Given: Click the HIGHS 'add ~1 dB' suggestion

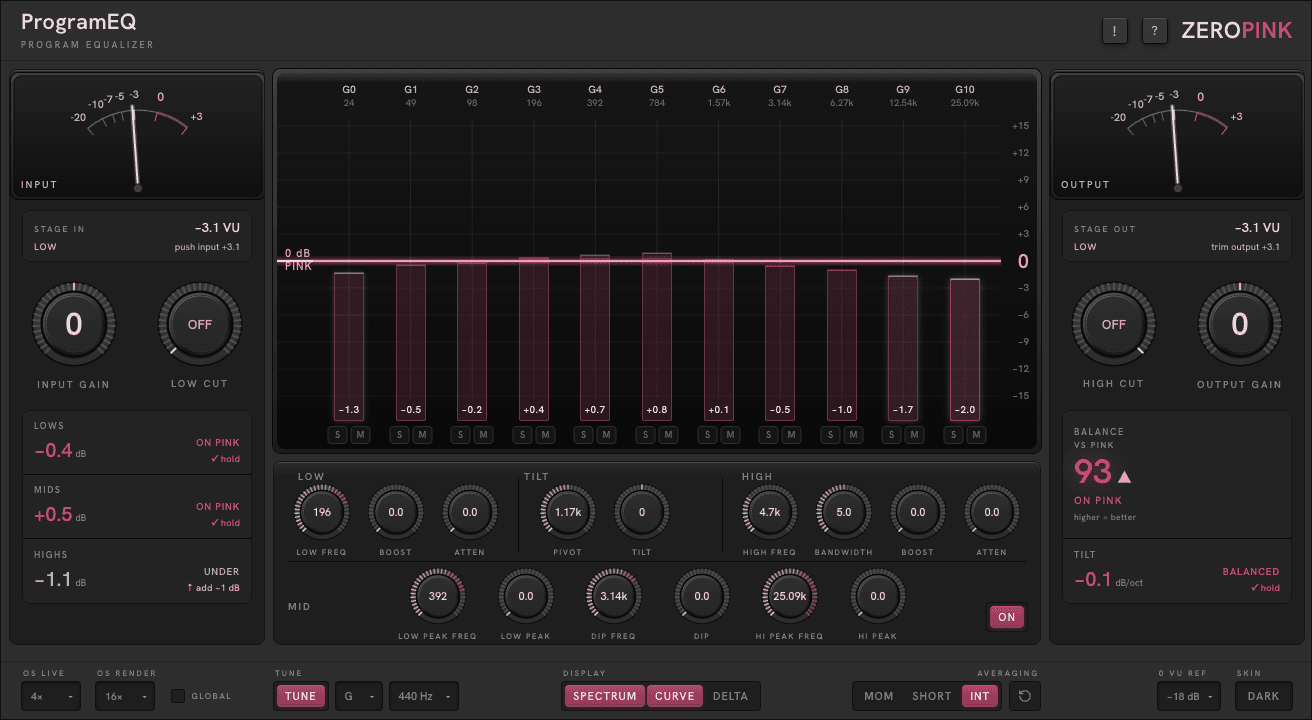Looking at the screenshot, I should click(x=214, y=587).
